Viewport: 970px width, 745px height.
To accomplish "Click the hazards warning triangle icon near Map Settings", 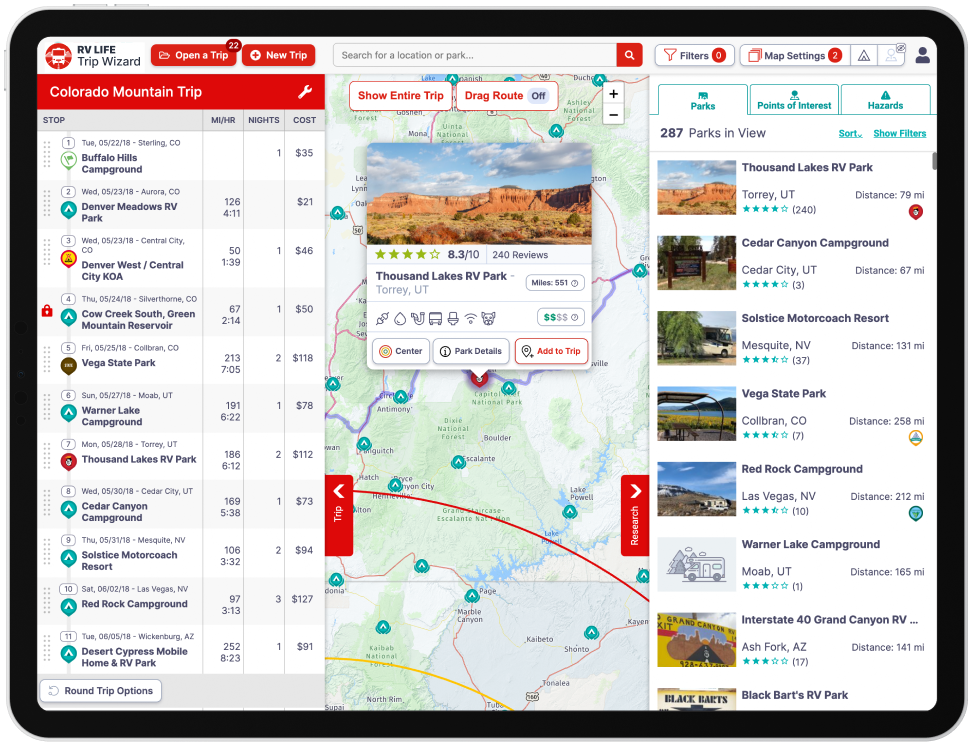I will (864, 55).
